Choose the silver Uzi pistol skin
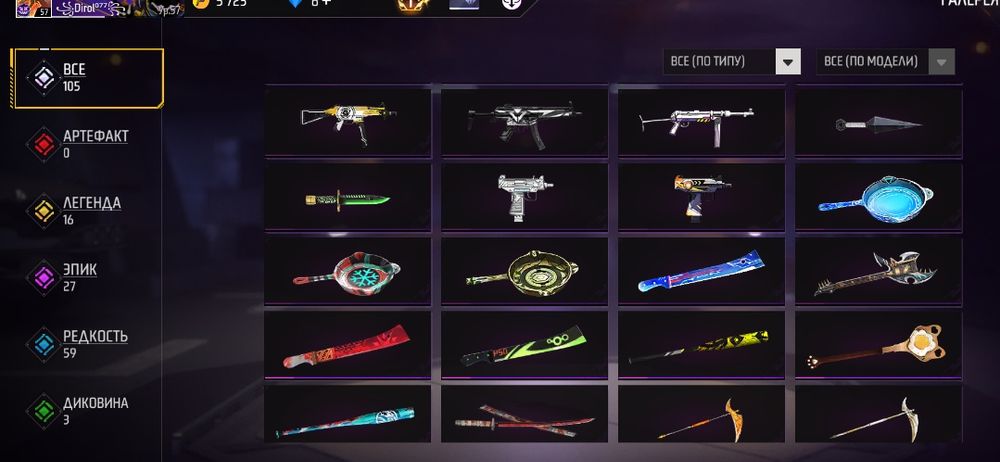The image size is (1000, 462). pos(524,197)
